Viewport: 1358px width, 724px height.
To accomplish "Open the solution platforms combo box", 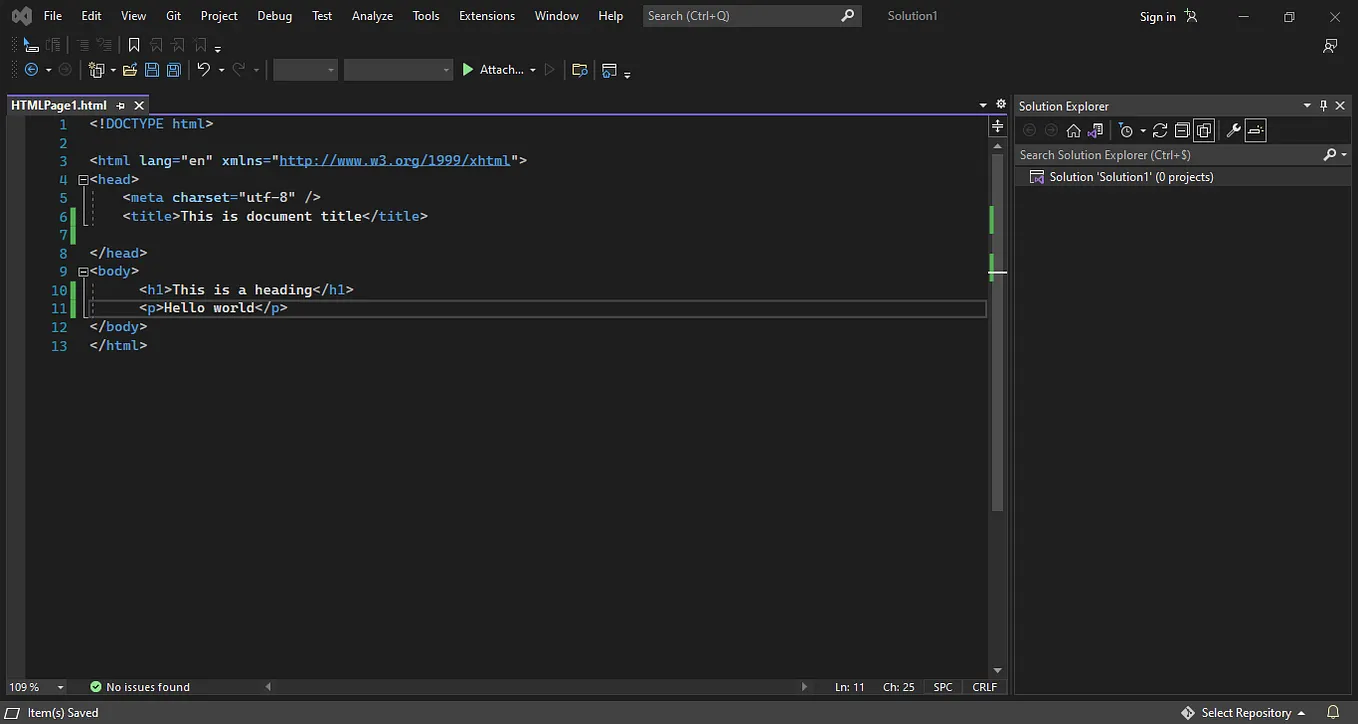I will point(399,70).
